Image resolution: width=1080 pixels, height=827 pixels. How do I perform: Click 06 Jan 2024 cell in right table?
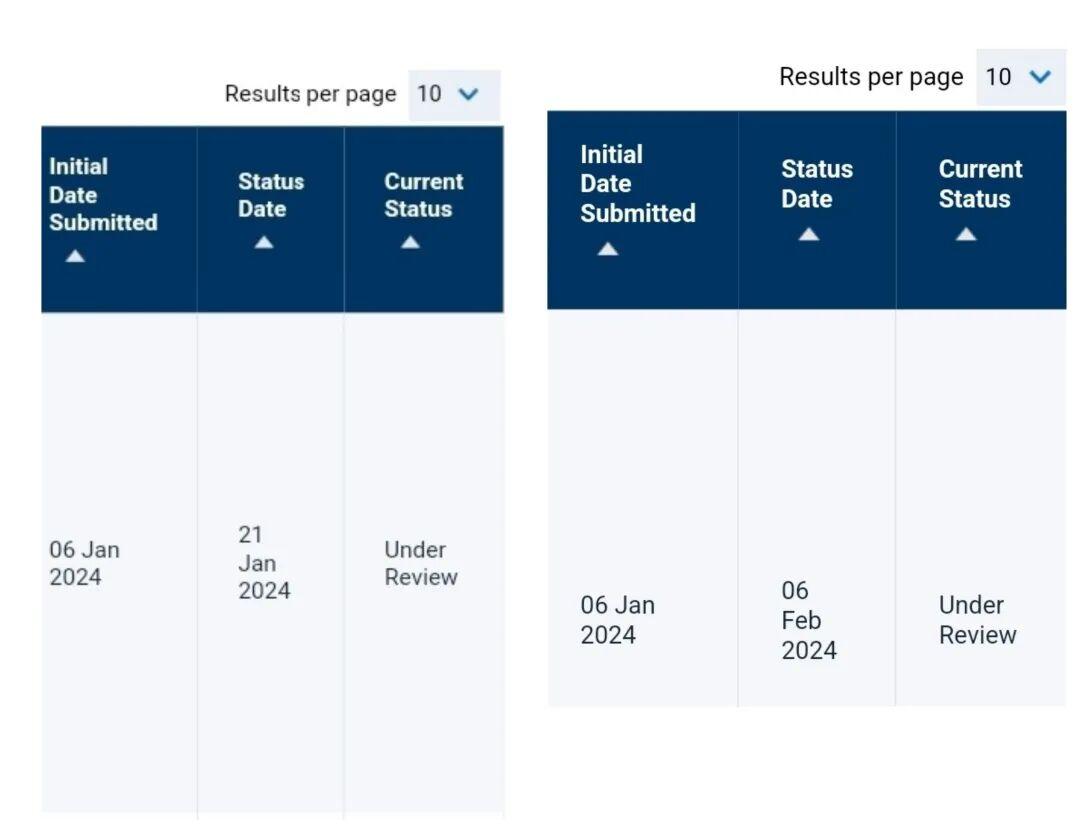click(x=617, y=620)
